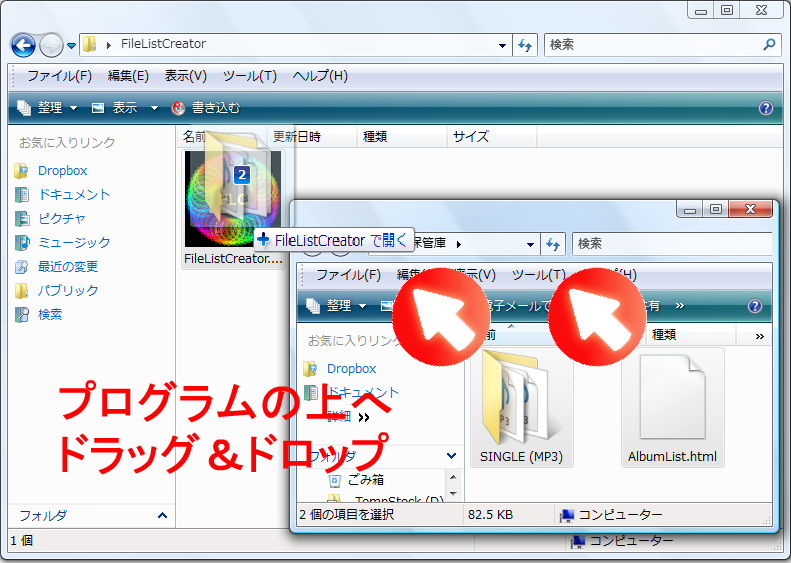Open address bar history dropdown in back window
Screen dimensions: 791x563
(x=502, y=45)
